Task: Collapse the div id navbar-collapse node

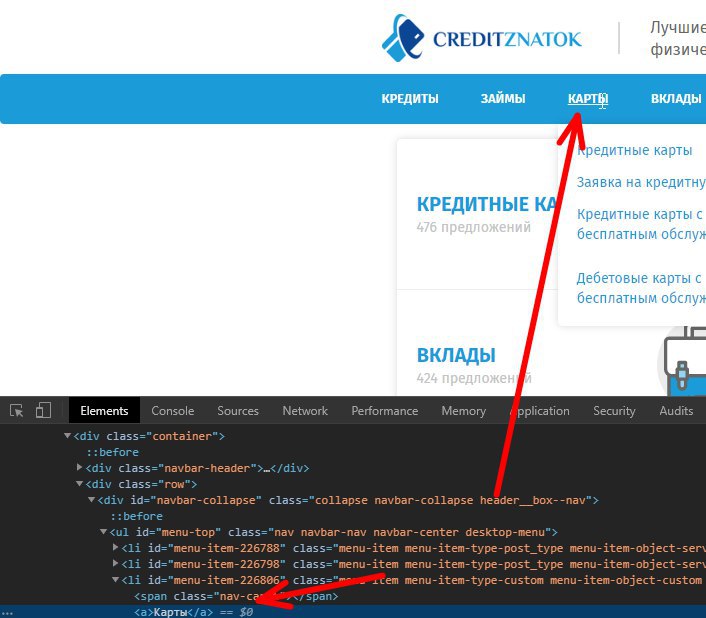Action: click(91, 500)
